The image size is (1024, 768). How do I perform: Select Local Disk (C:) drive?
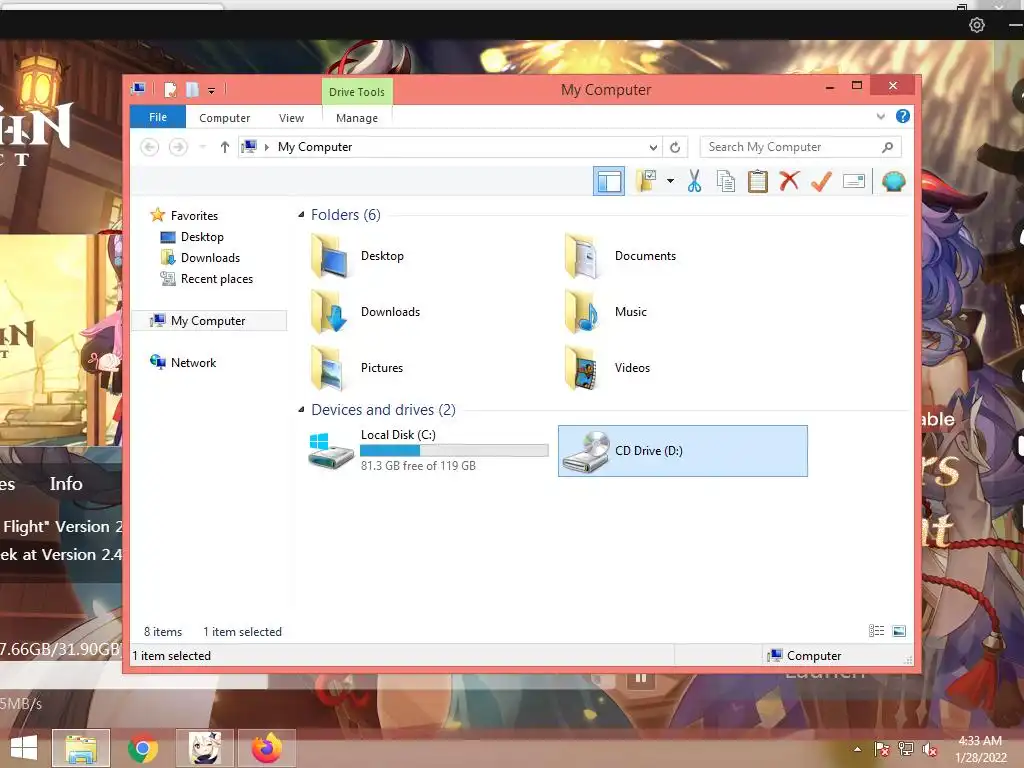(x=428, y=451)
